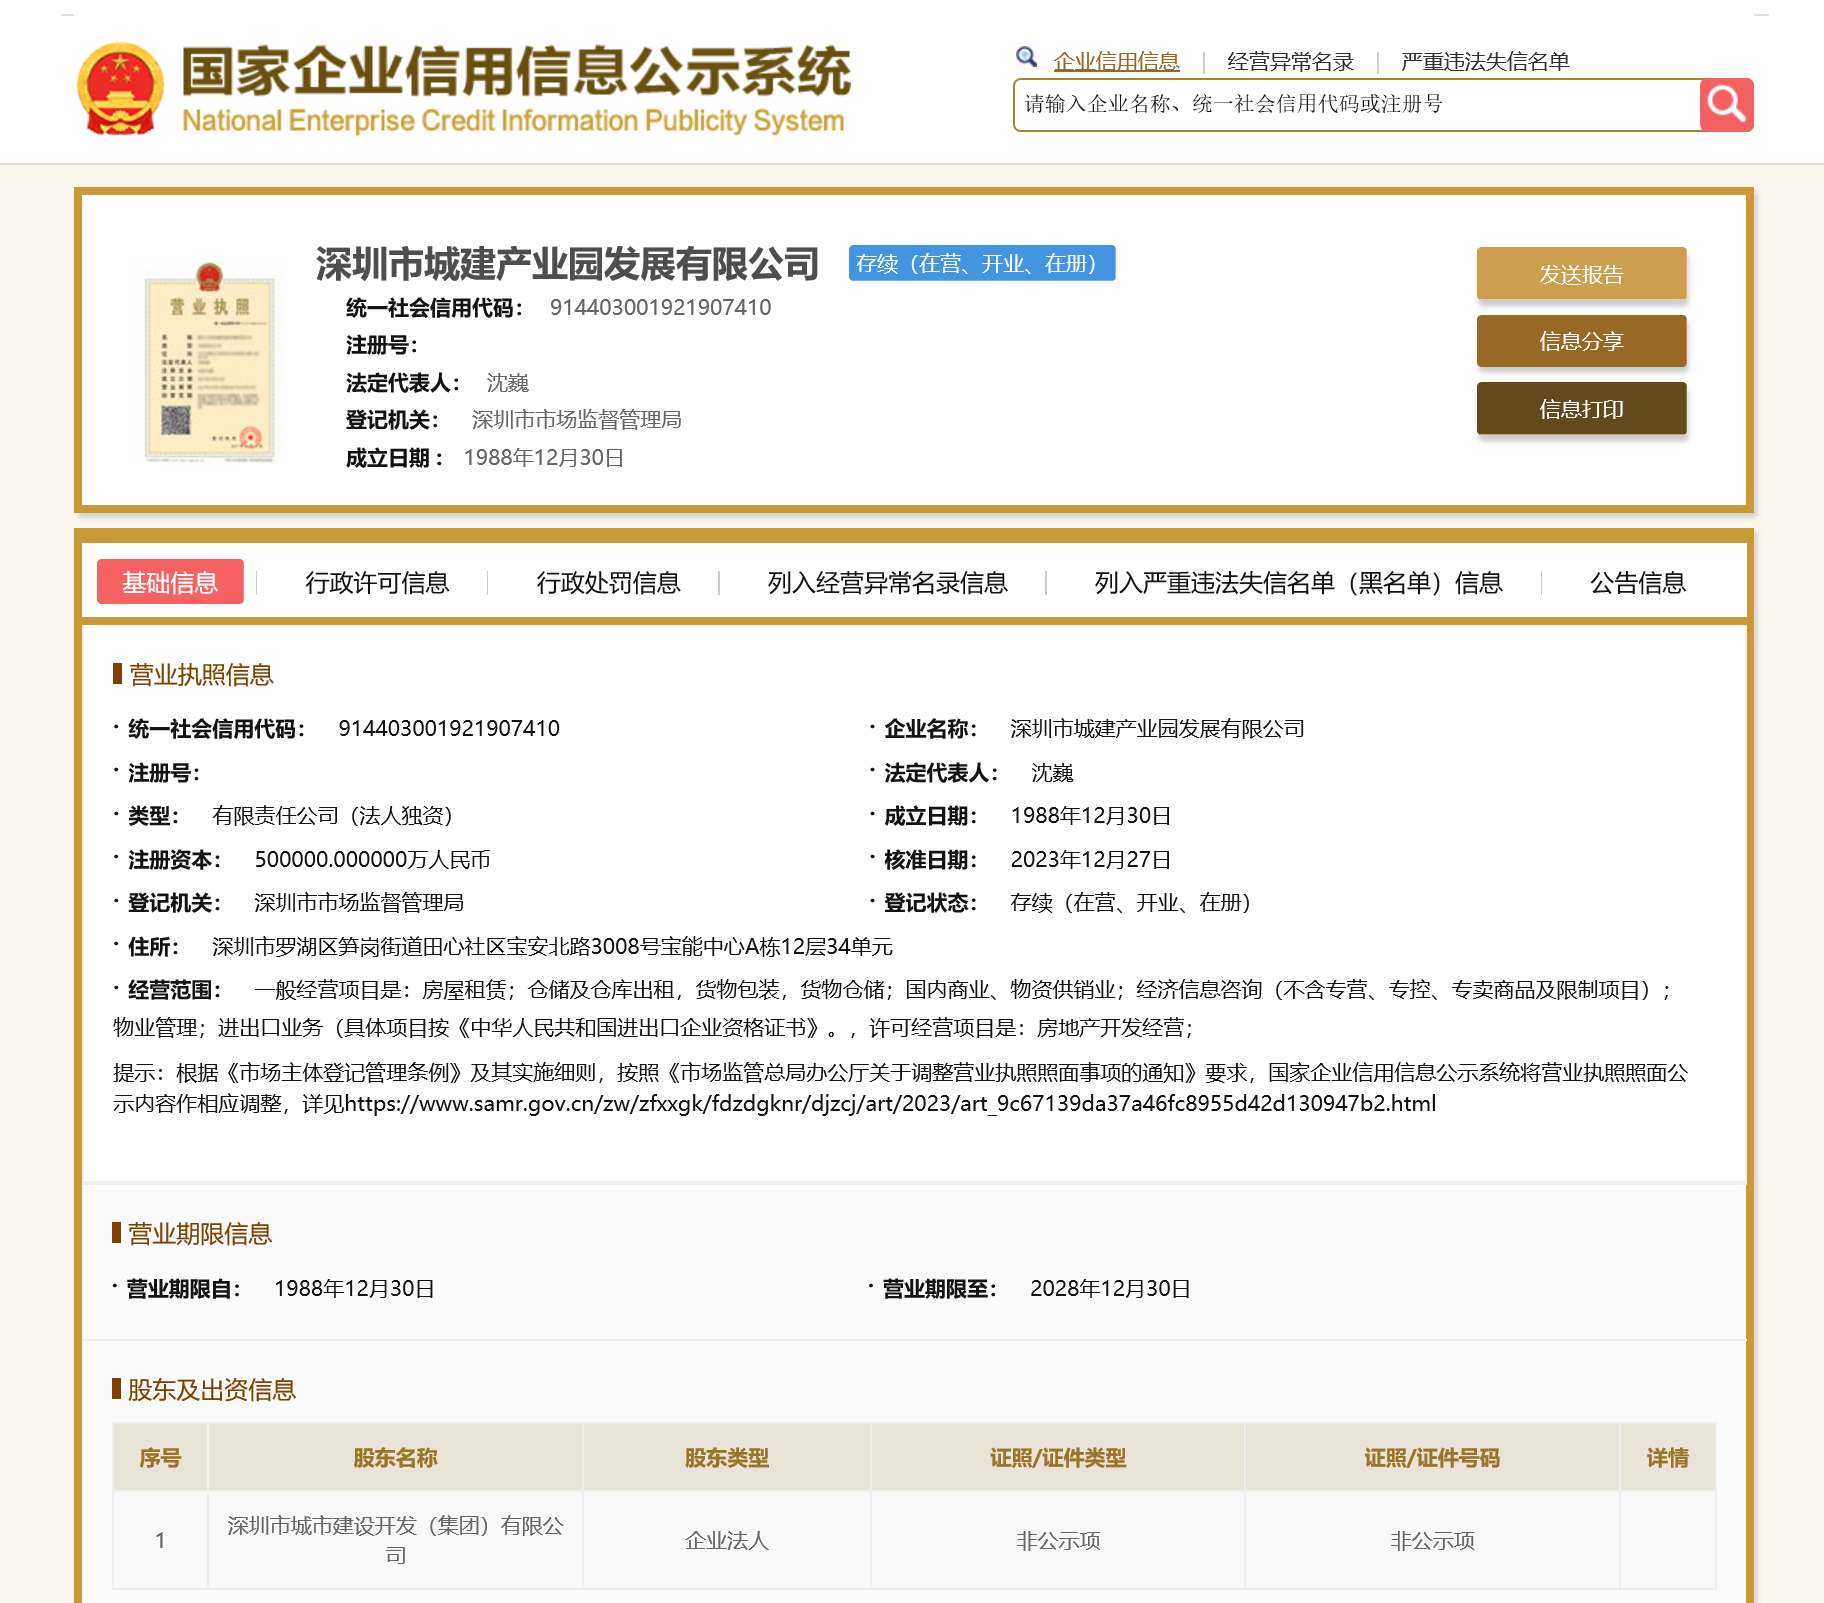Click the 国家企业信用信息公示系统 site title
Image resolution: width=1824 pixels, height=1603 pixels.
pos(515,73)
